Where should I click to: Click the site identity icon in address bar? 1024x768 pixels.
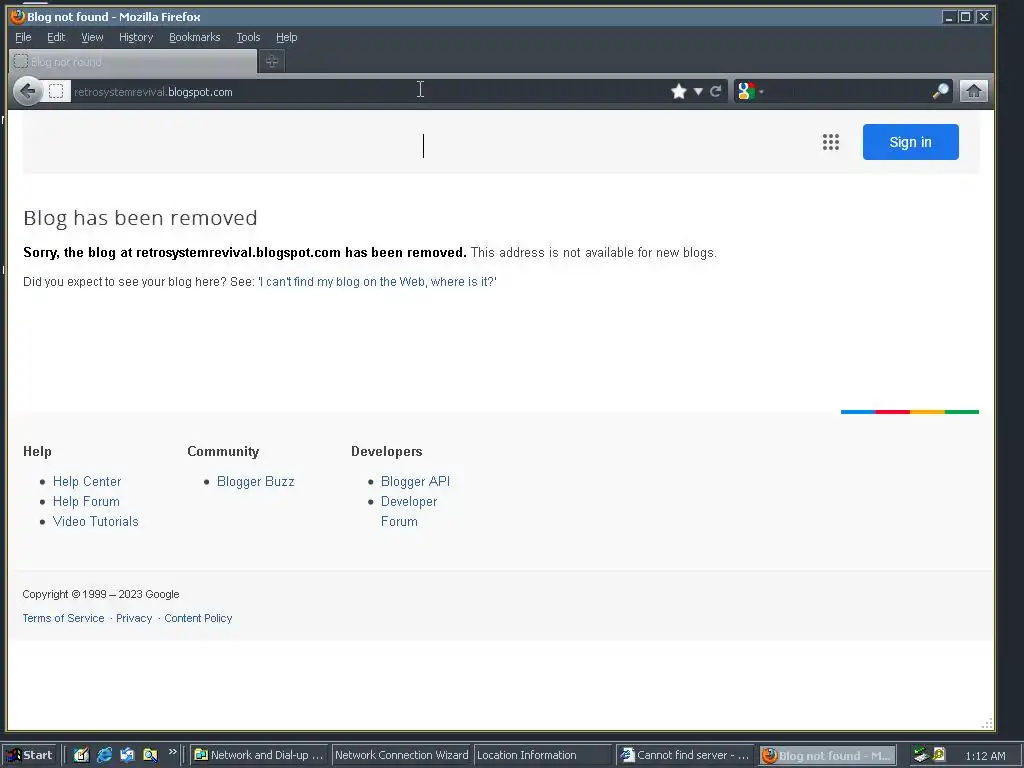(x=56, y=91)
